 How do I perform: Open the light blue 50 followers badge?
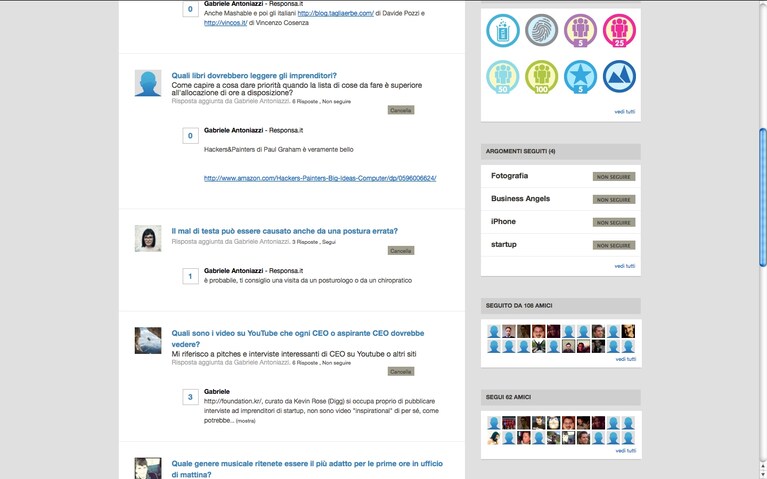click(502, 77)
